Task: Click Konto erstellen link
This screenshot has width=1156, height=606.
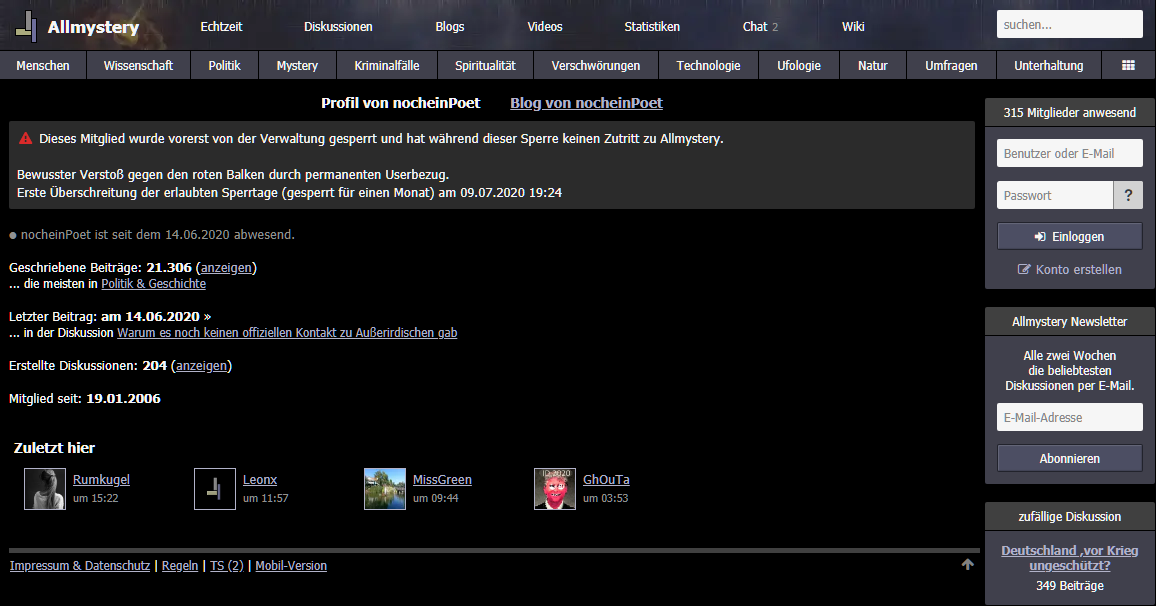Action: tap(1069, 270)
